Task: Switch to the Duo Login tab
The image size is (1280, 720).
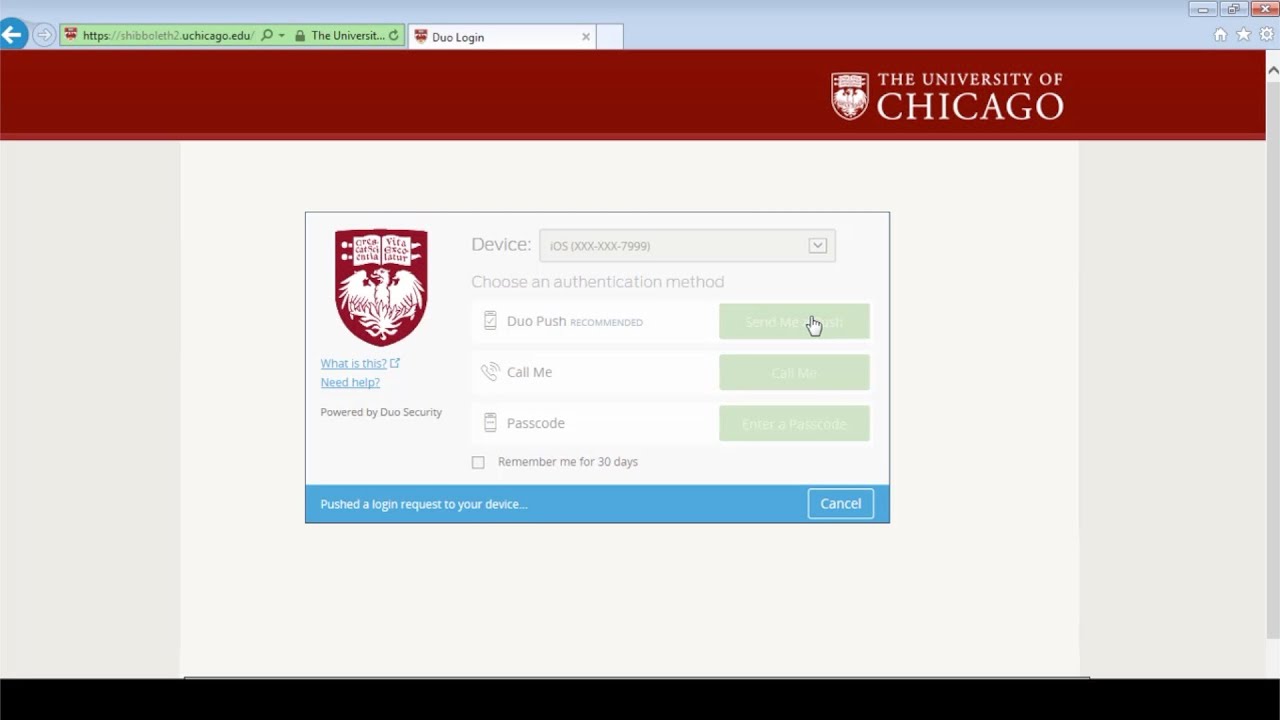Action: tap(500, 37)
